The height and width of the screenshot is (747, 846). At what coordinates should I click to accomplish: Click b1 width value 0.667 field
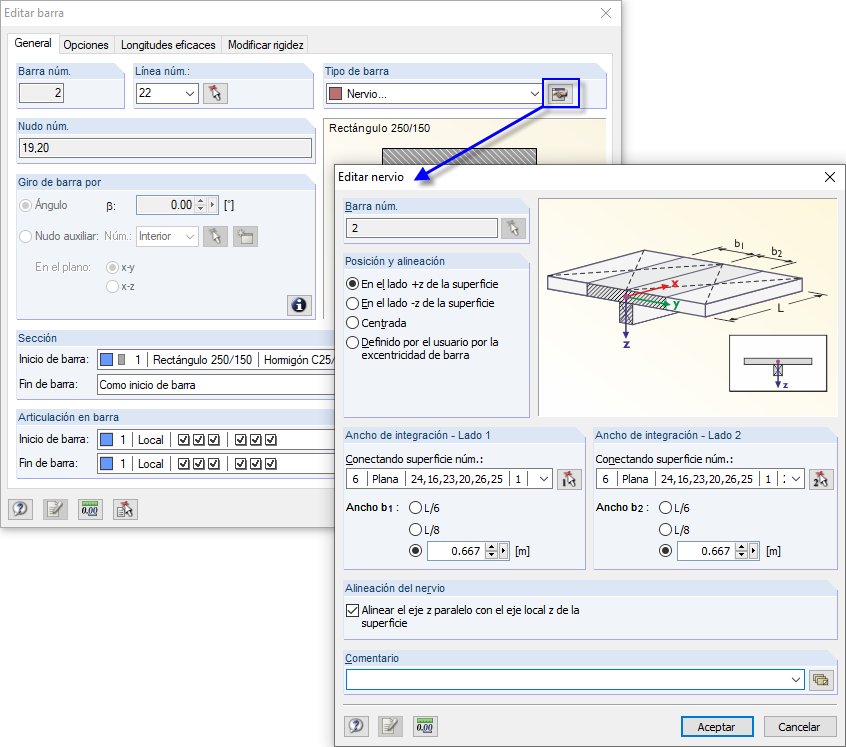click(x=456, y=551)
